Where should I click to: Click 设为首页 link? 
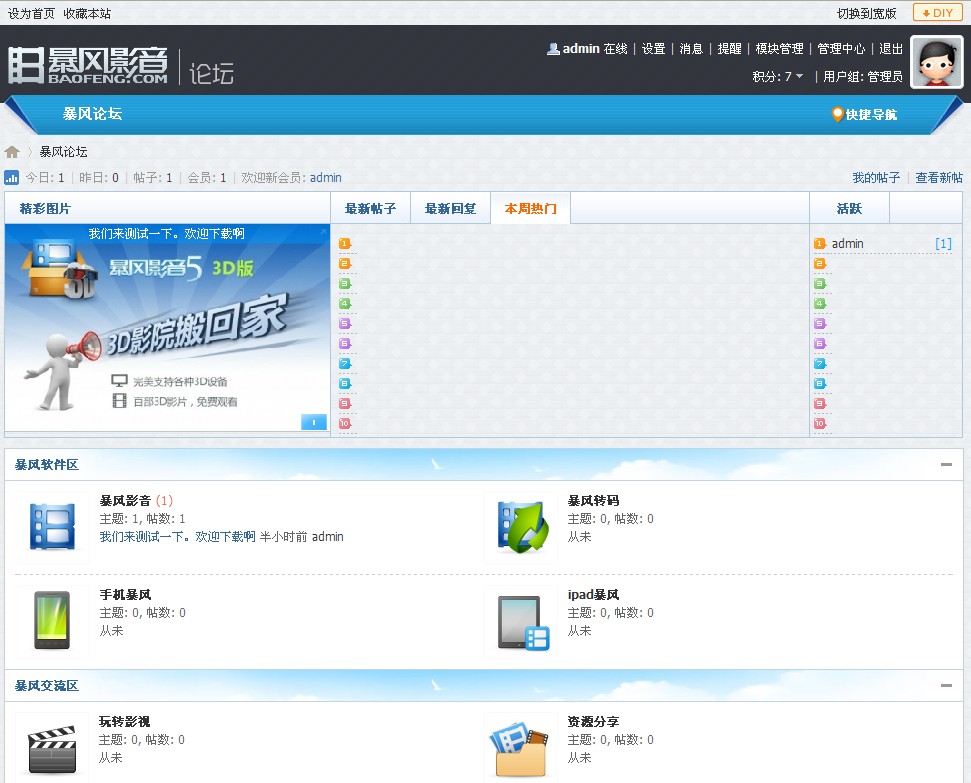pyautogui.click(x=31, y=14)
